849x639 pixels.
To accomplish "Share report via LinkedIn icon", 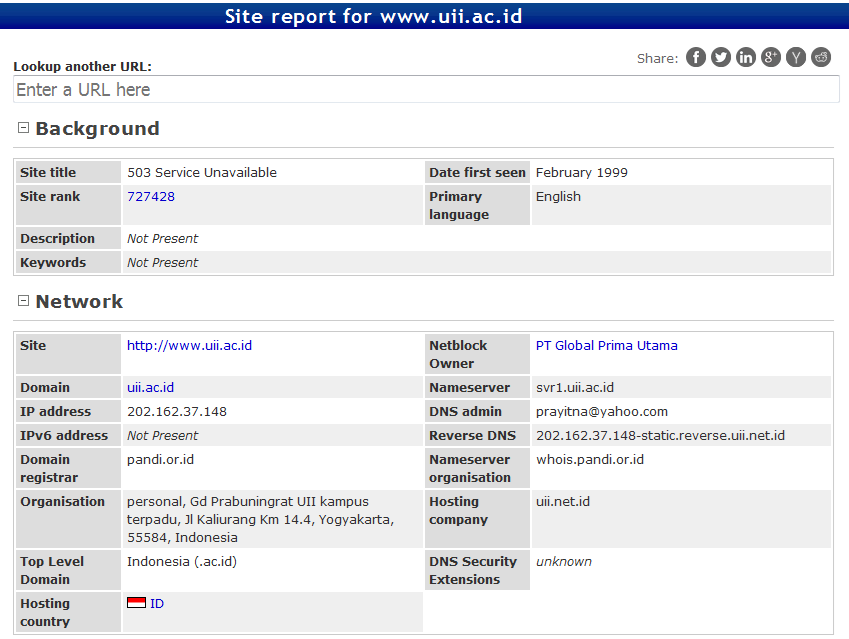I will [746, 57].
